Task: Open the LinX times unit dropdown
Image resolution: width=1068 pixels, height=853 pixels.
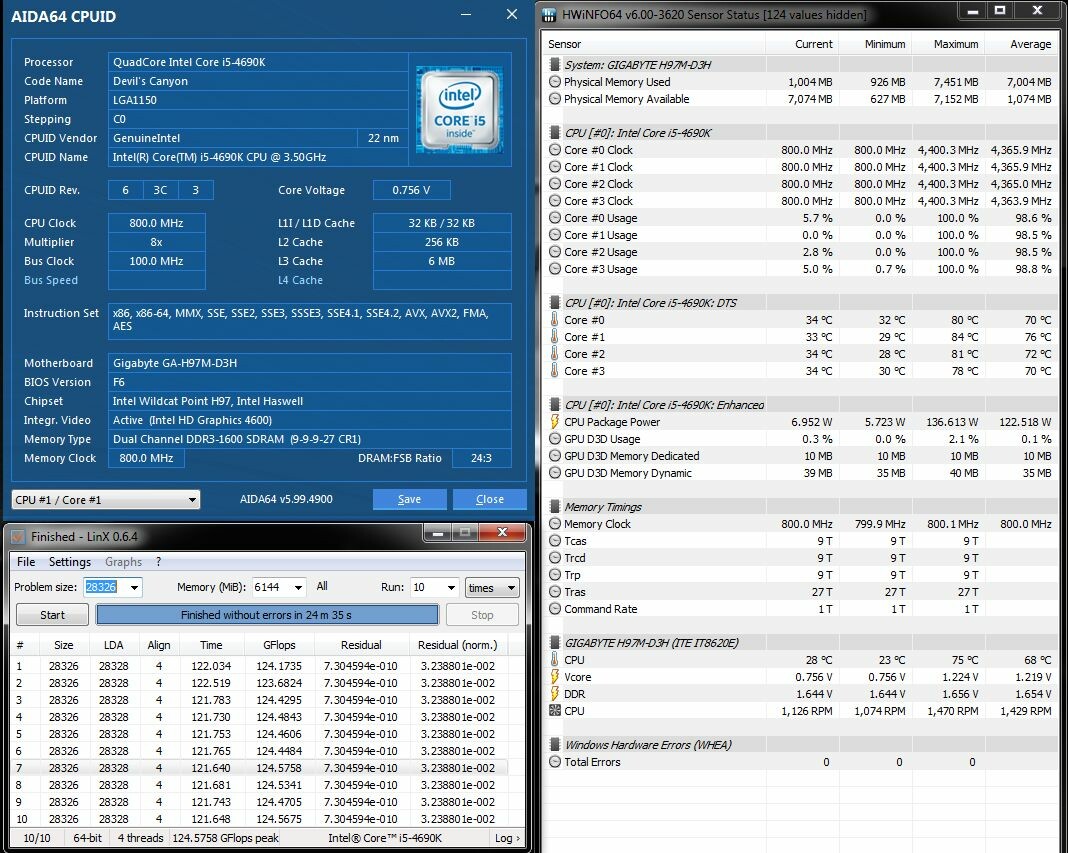Action: point(492,587)
